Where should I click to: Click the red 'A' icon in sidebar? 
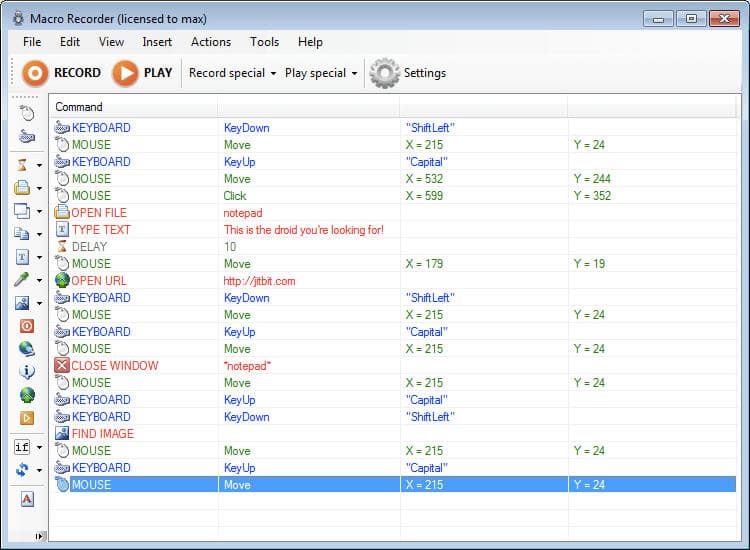pyautogui.click(x=26, y=499)
